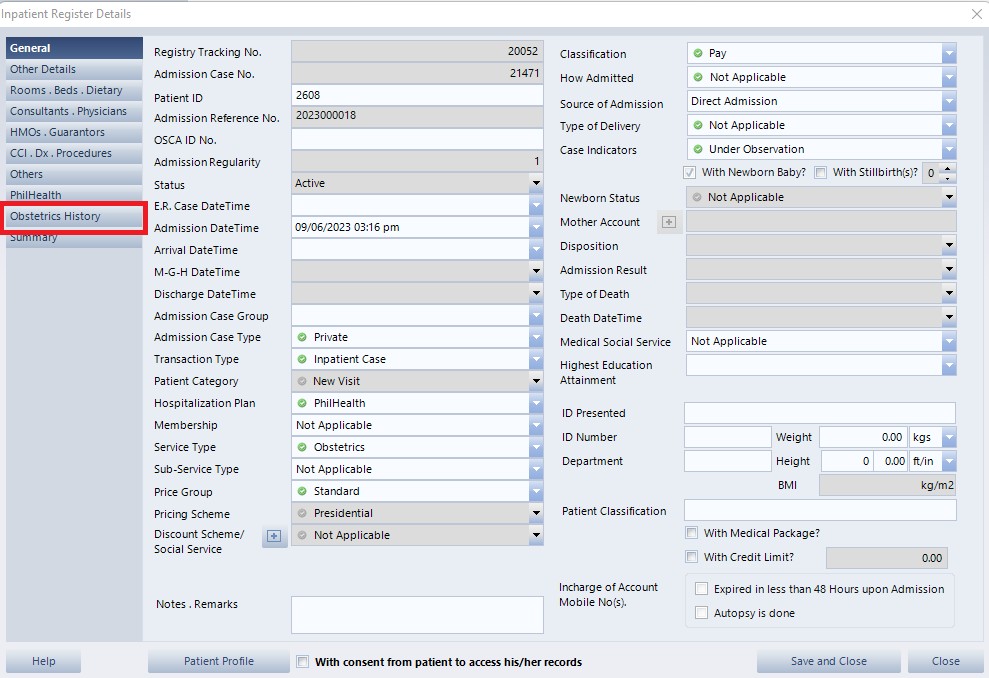989x678 pixels.
Task: Check patient consent to access records
Action: [x=302, y=661]
